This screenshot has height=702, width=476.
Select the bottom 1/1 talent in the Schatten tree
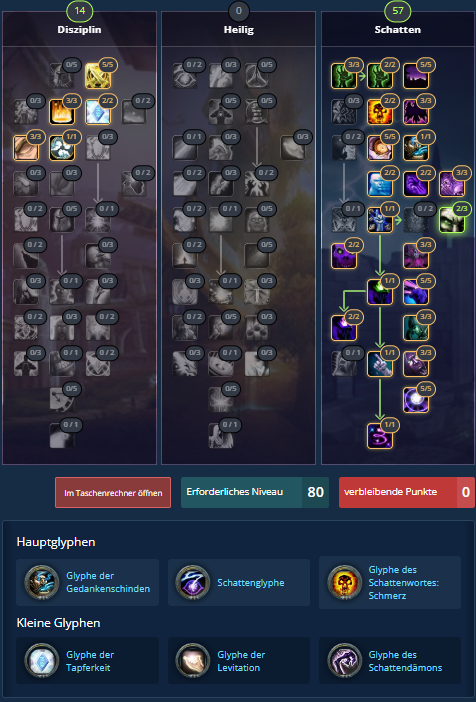[x=380, y=436]
